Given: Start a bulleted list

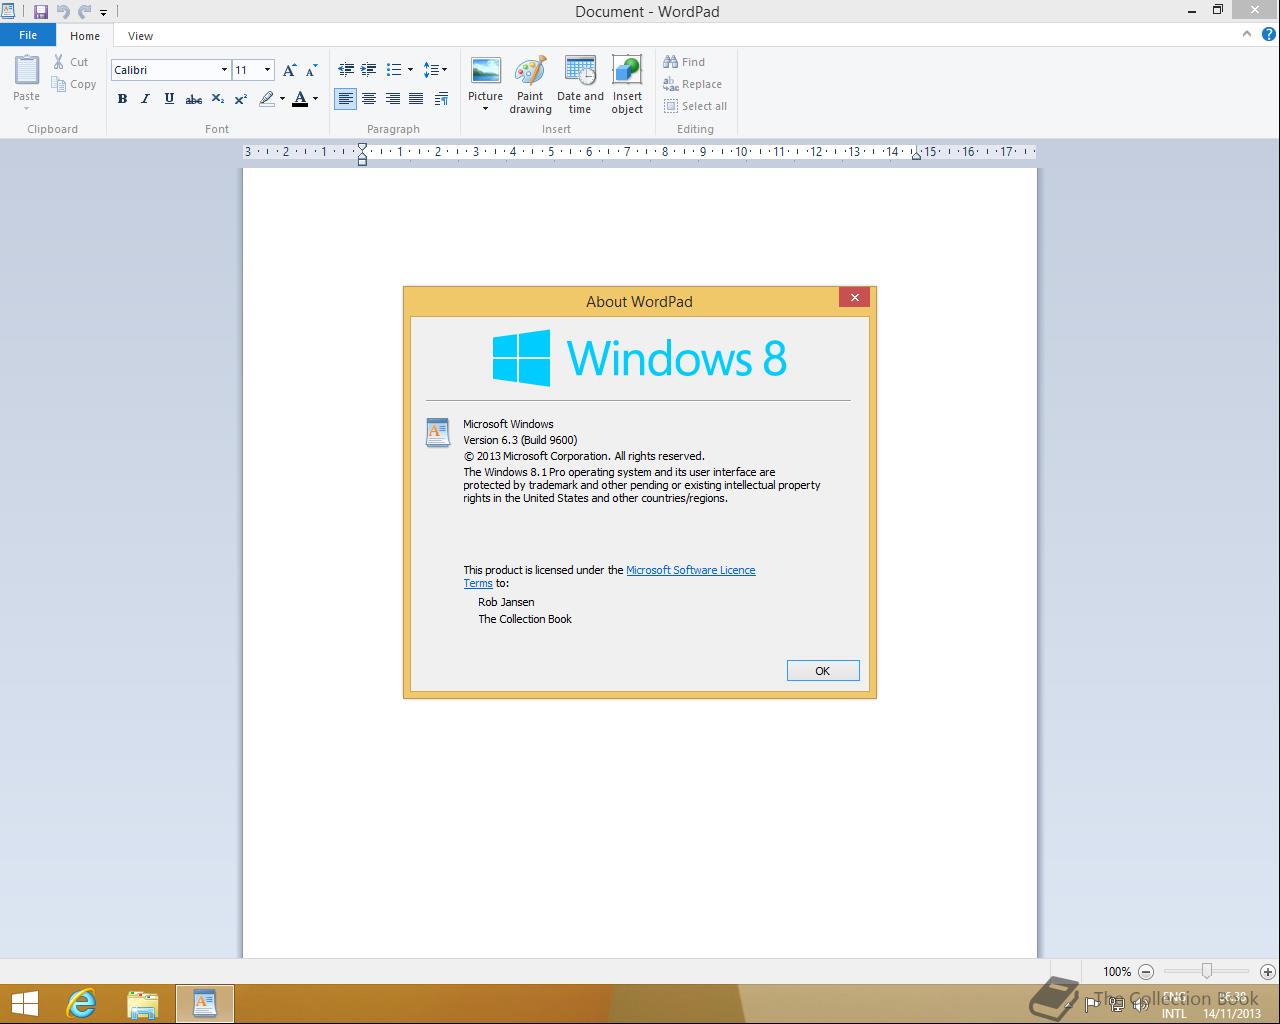Looking at the screenshot, I should point(394,70).
